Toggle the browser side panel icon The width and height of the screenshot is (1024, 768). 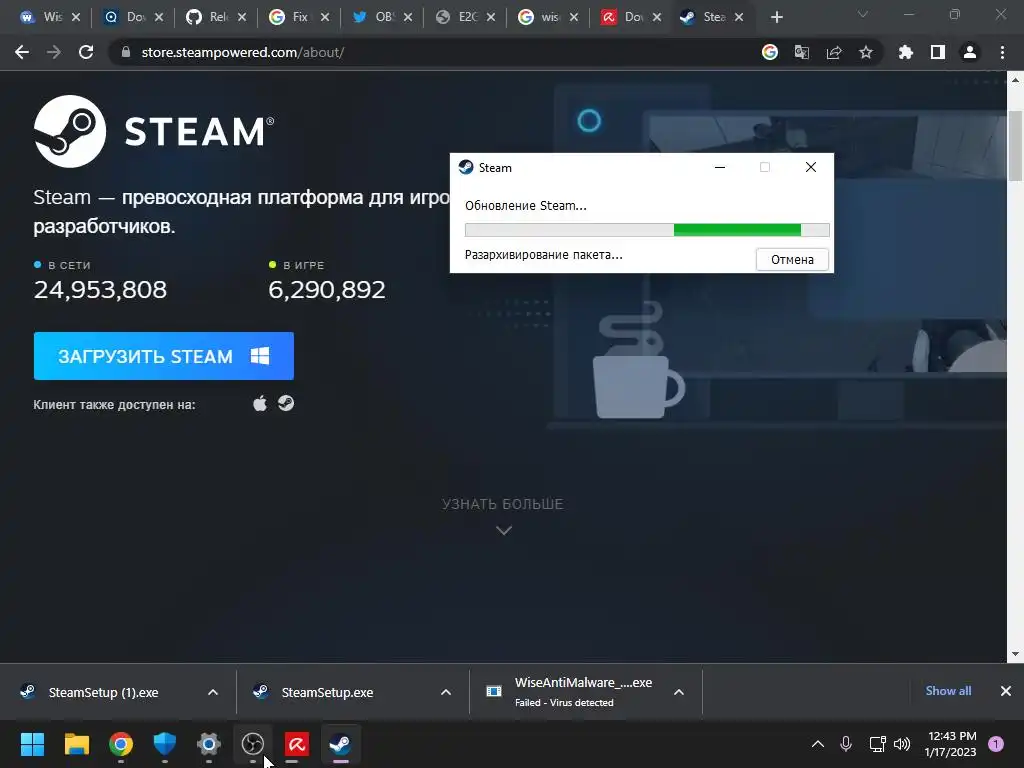[x=938, y=52]
